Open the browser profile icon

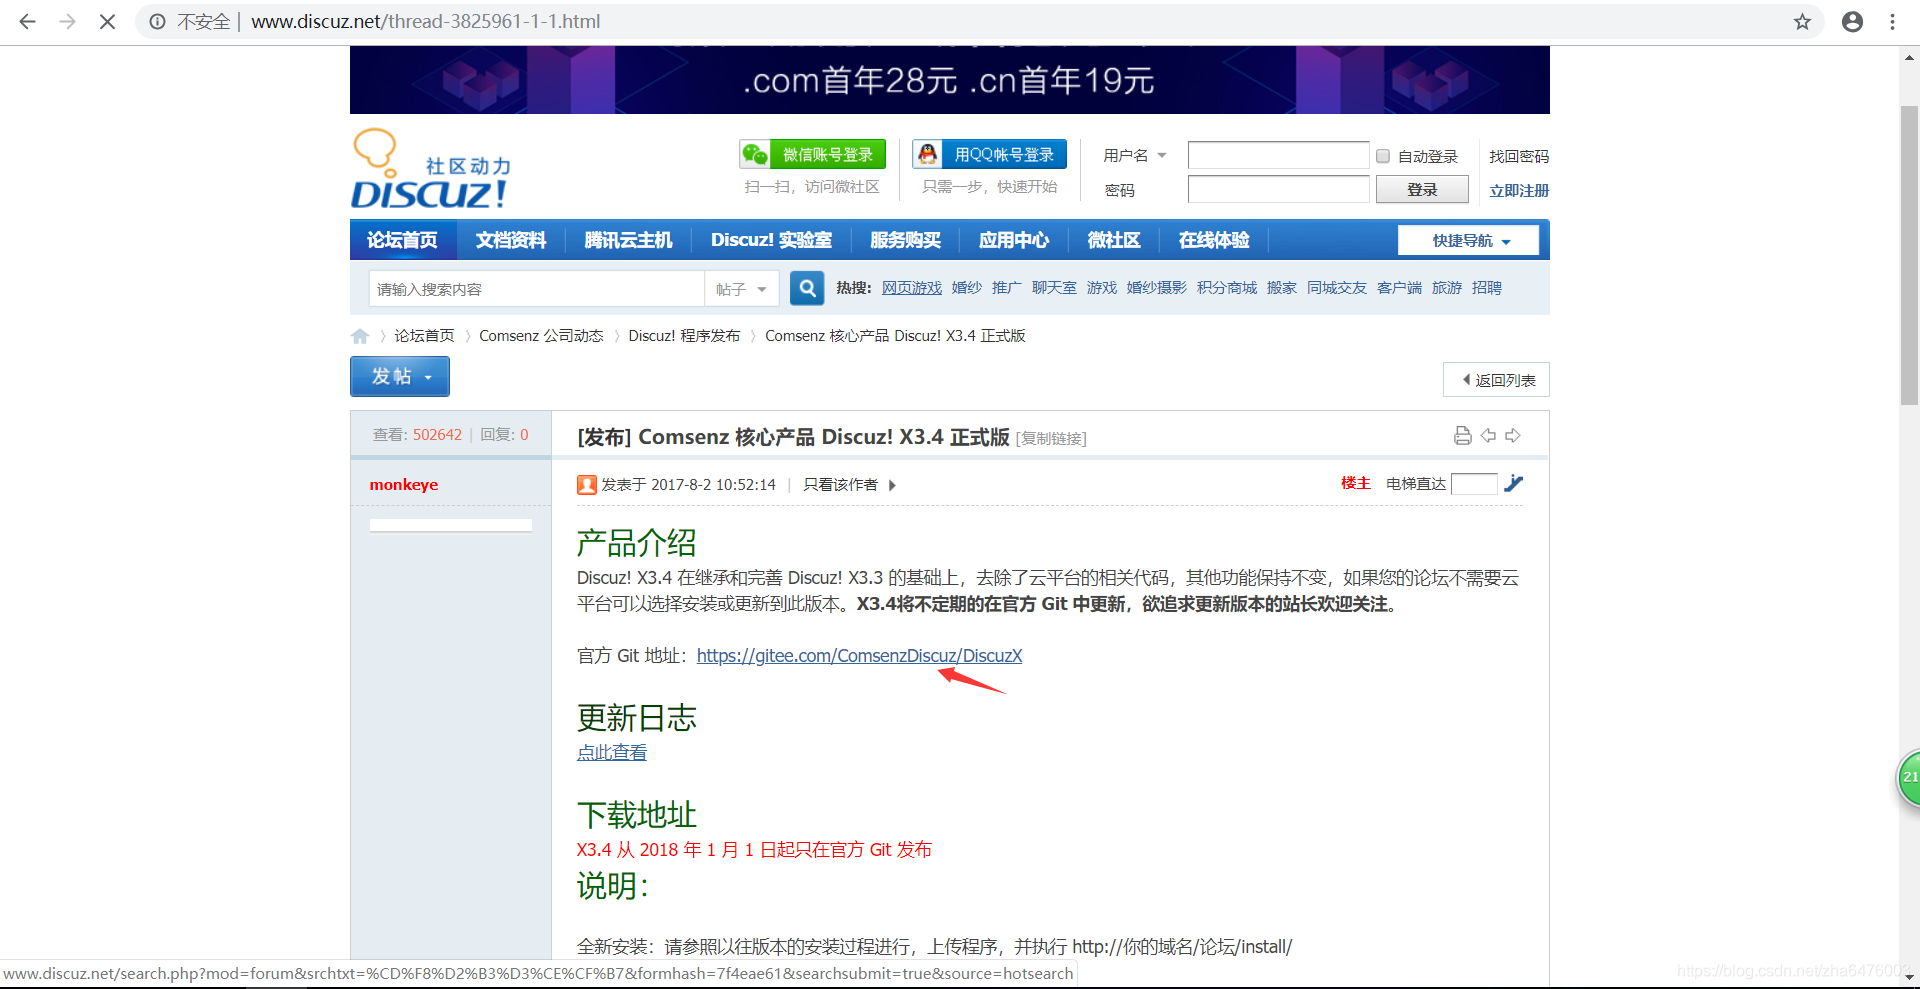[1852, 21]
